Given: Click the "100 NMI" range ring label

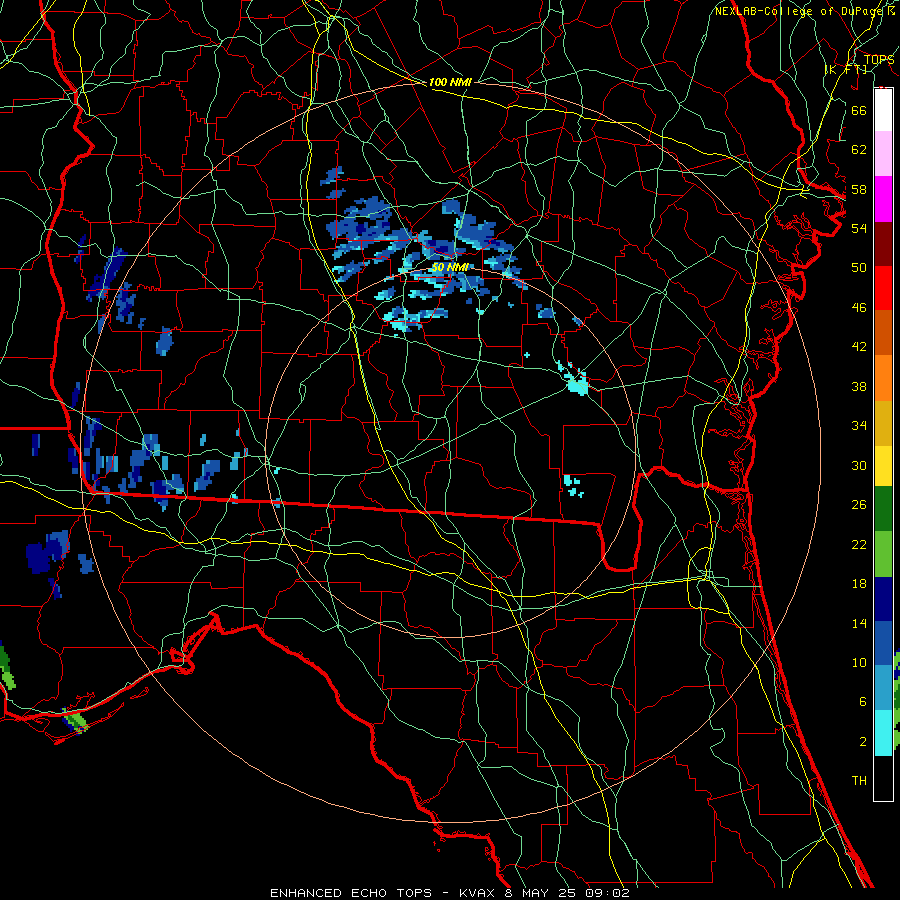Looking at the screenshot, I should pyautogui.click(x=450, y=82).
